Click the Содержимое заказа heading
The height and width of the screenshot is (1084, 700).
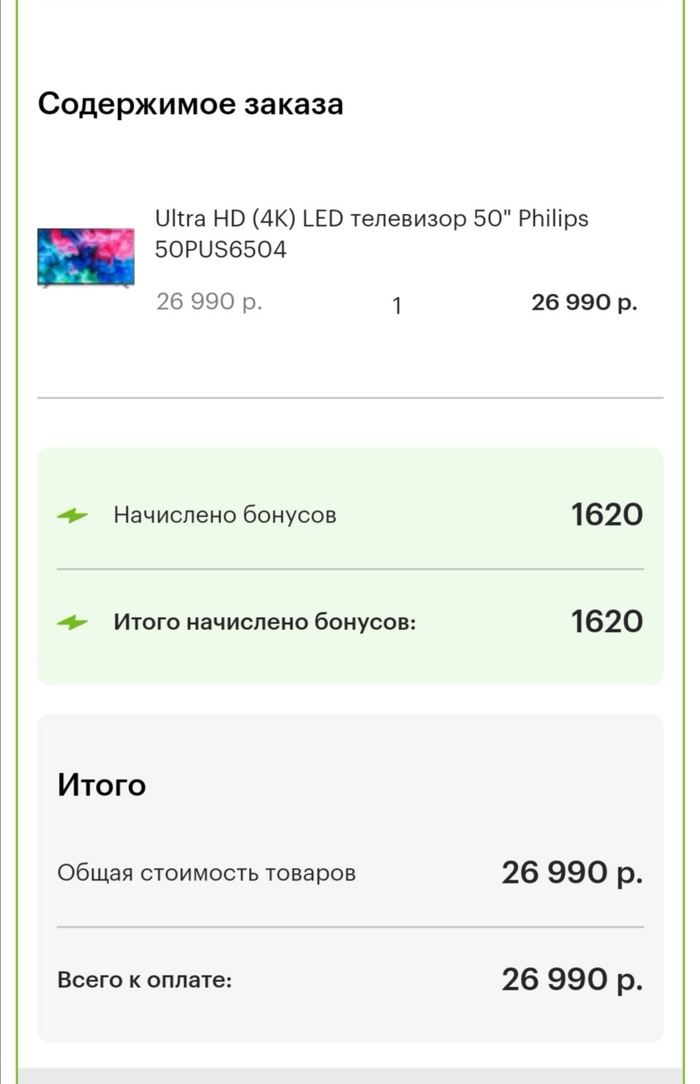pos(190,104)
